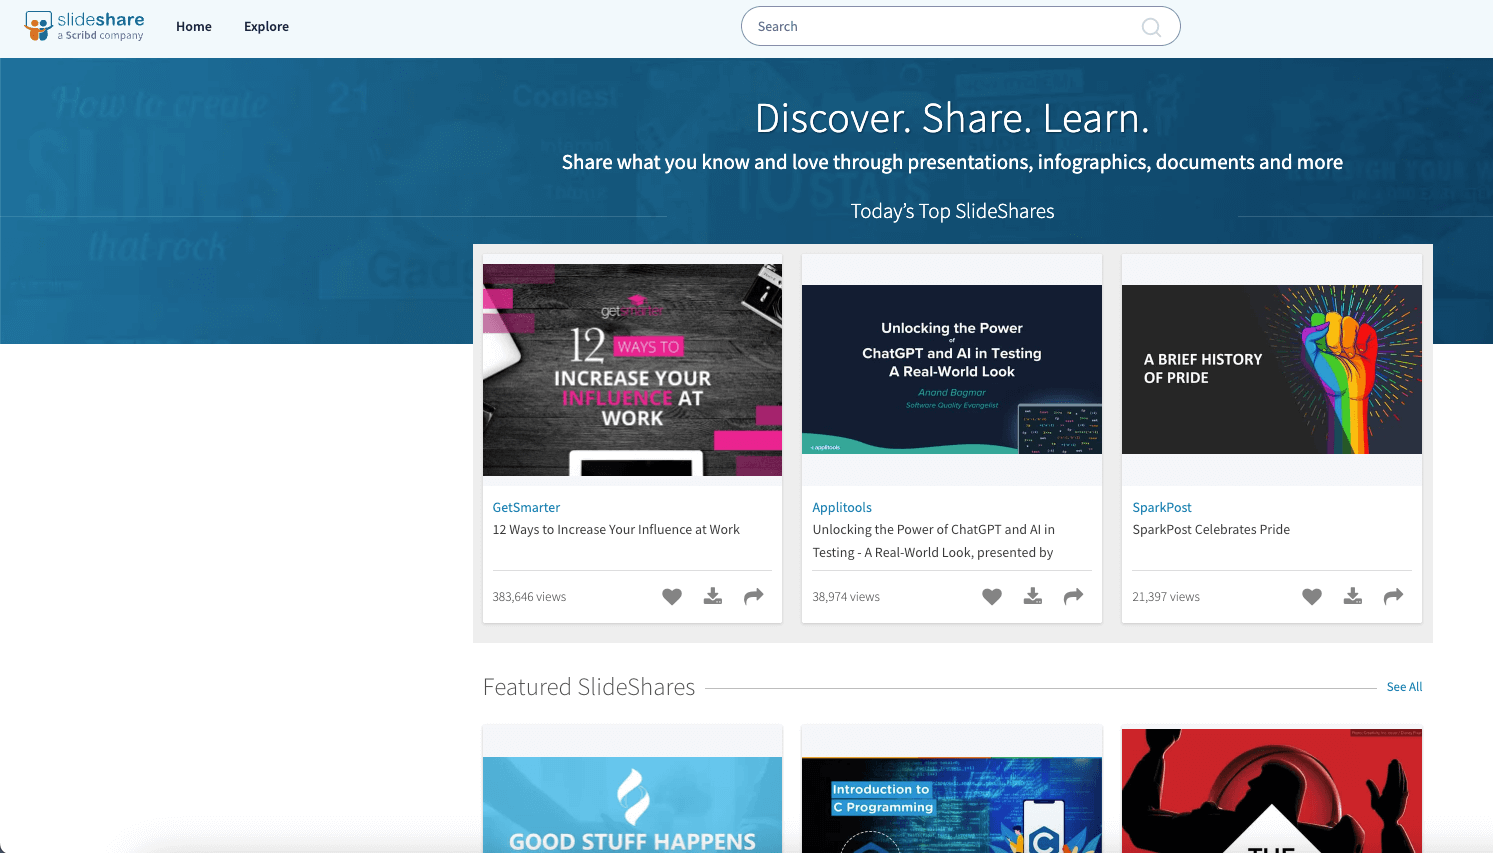Open 'Unlocking the Power of ChatGPT' title
The image size is (1493, 853).
pyautogui.click(x=933, y=541)
